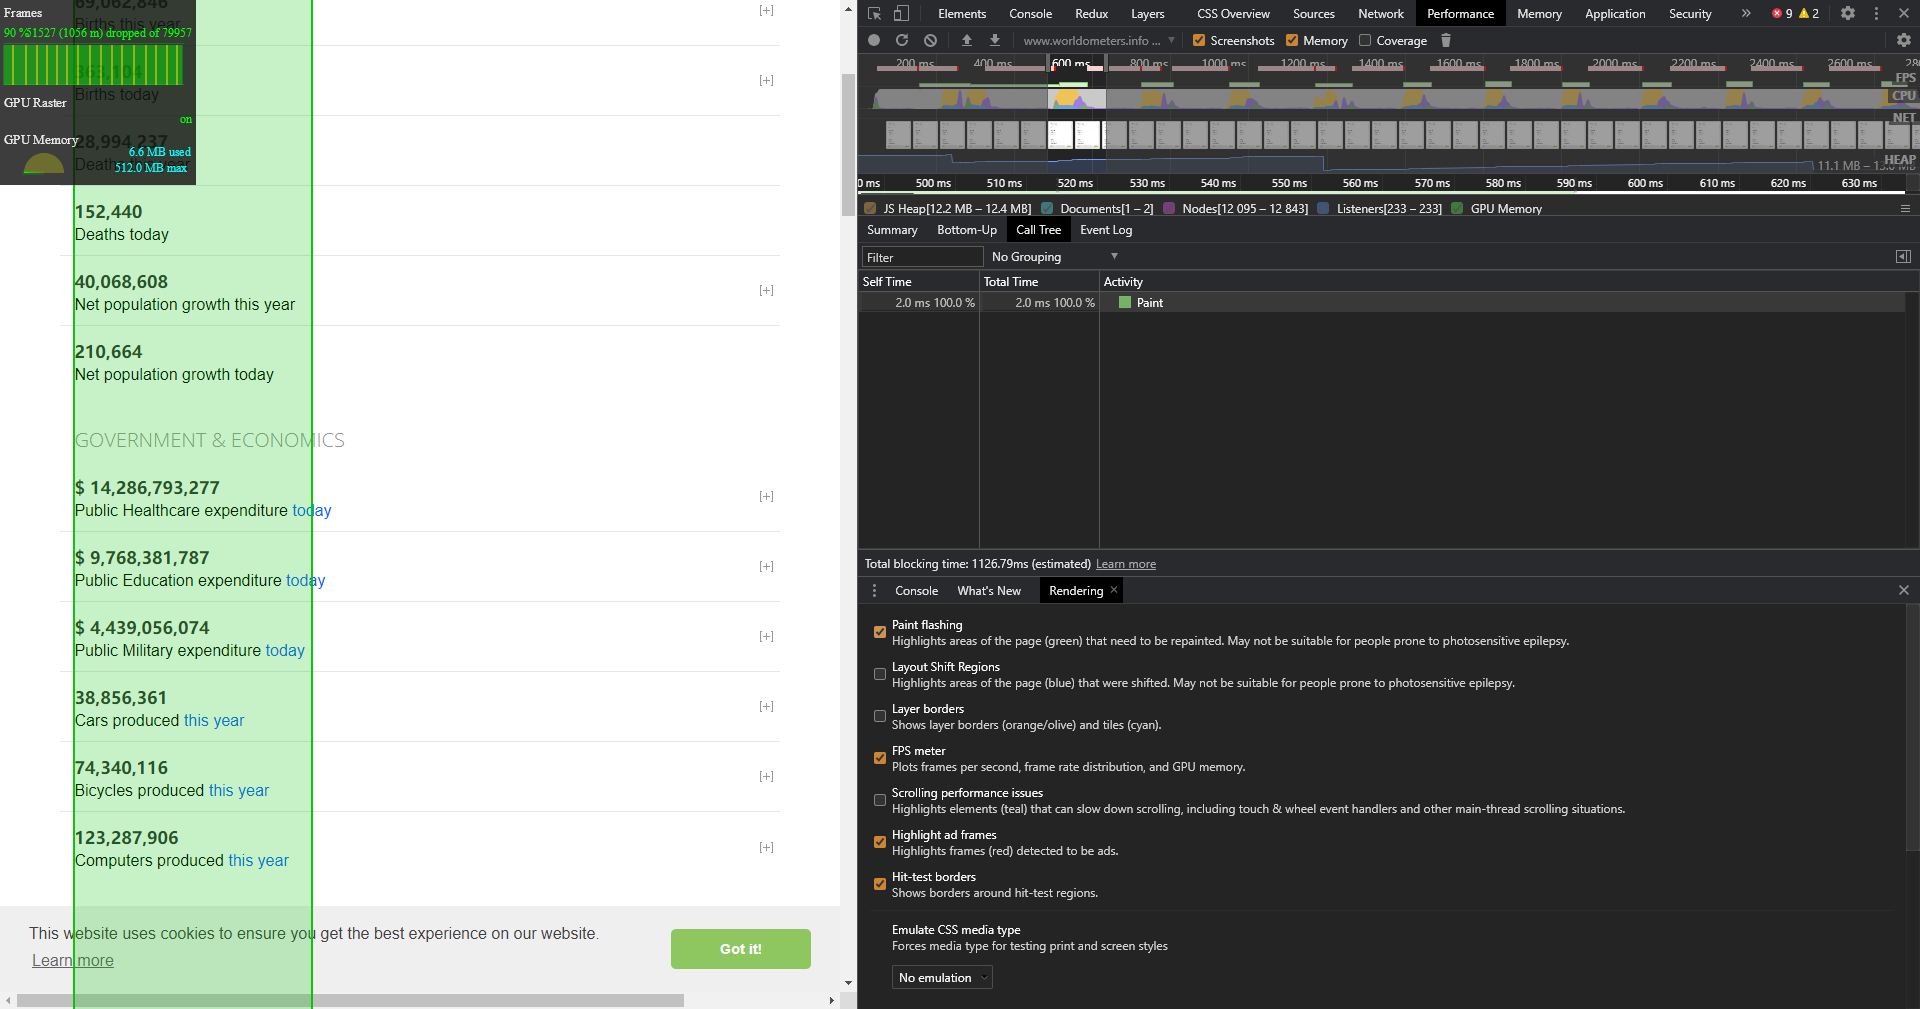Select the Event Log tab
The height and width of the screenshot is (1009, 1920).
click(1106, 230)
